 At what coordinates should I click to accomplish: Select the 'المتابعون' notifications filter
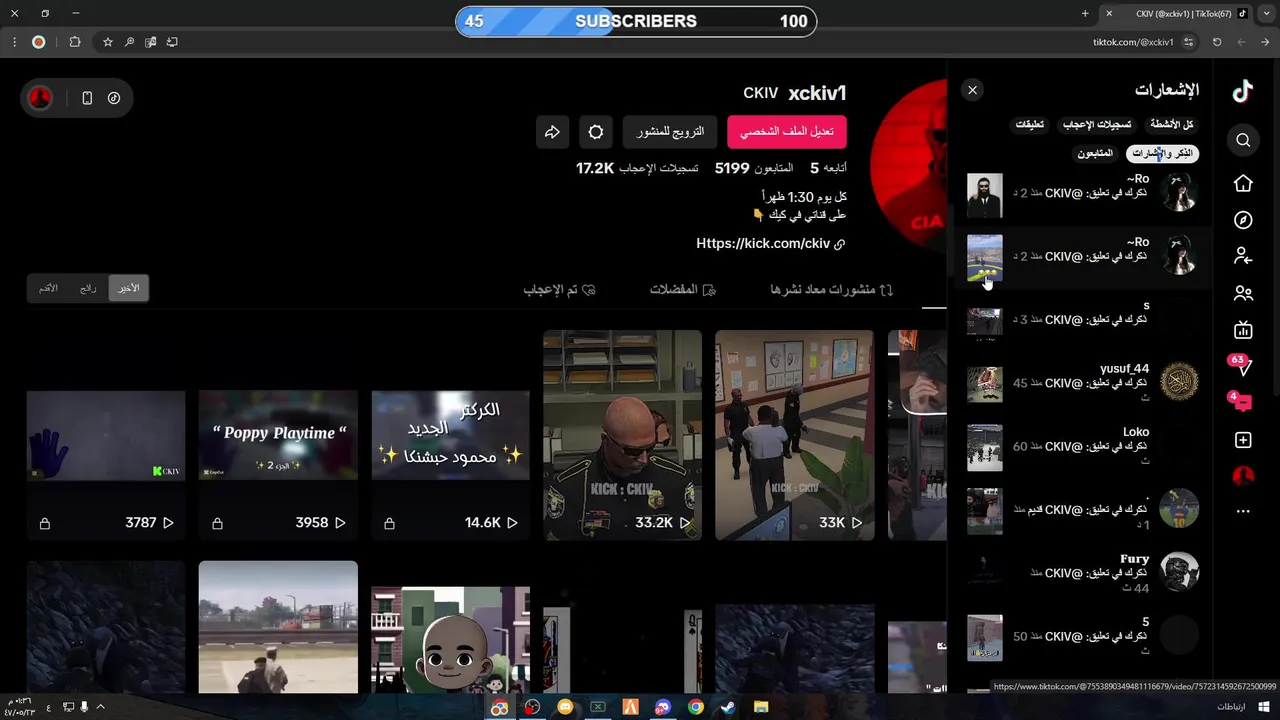tap(1094, 153)
